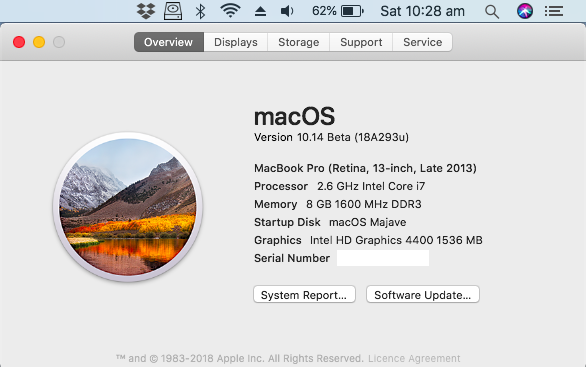Open the Support tab
This screenshot has height=367, width=586.
coord(361,42)
